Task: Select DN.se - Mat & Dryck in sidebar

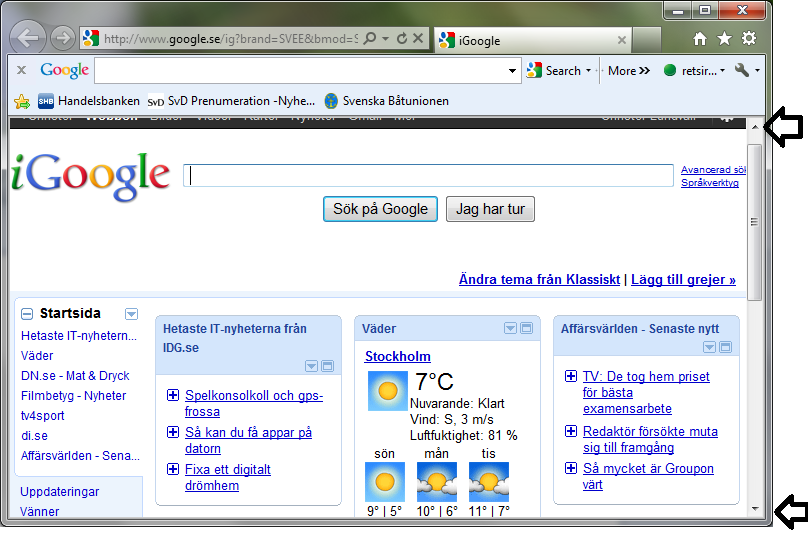Action: (75, 376)
